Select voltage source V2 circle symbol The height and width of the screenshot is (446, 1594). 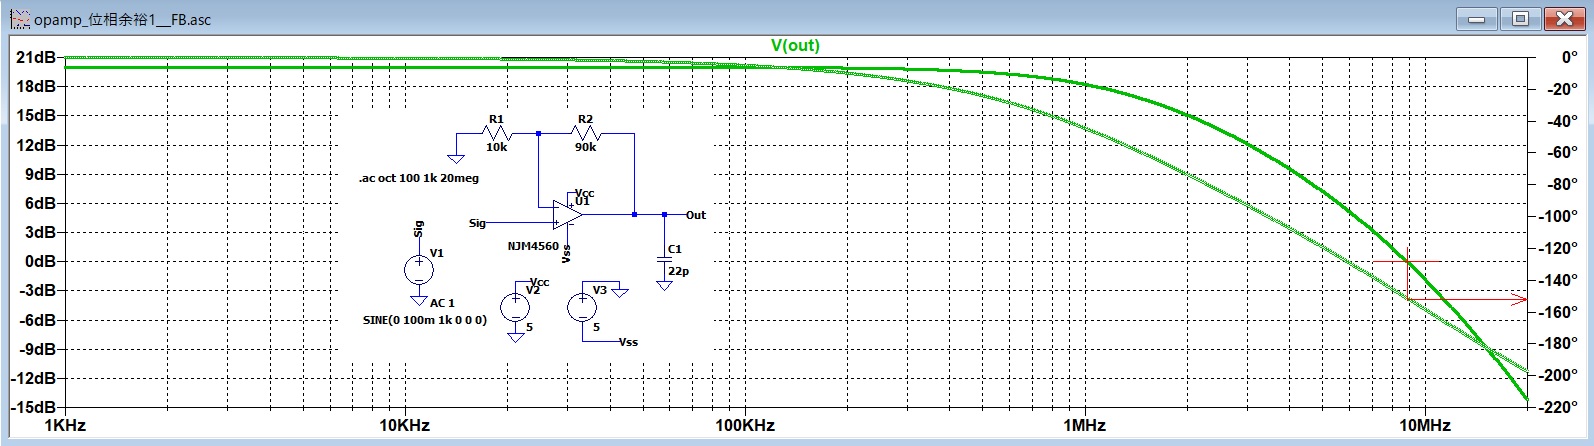point(515,308)
